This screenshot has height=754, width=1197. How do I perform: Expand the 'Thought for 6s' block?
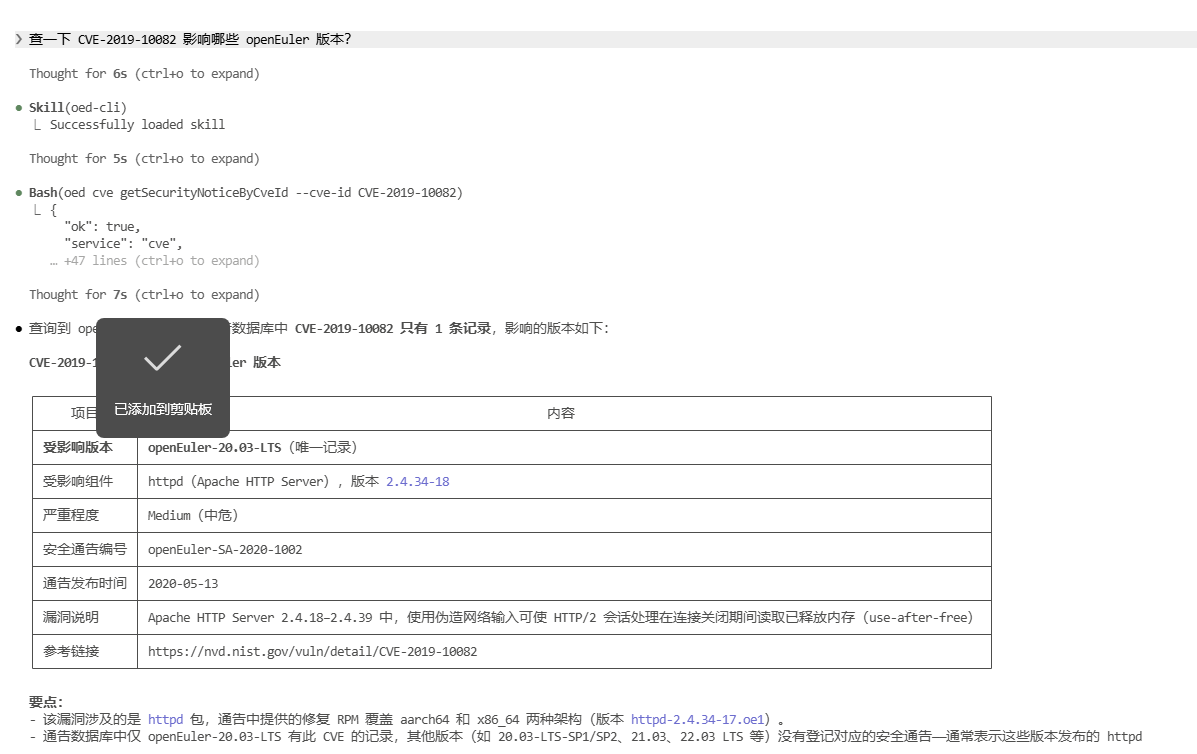pos(144,74)
